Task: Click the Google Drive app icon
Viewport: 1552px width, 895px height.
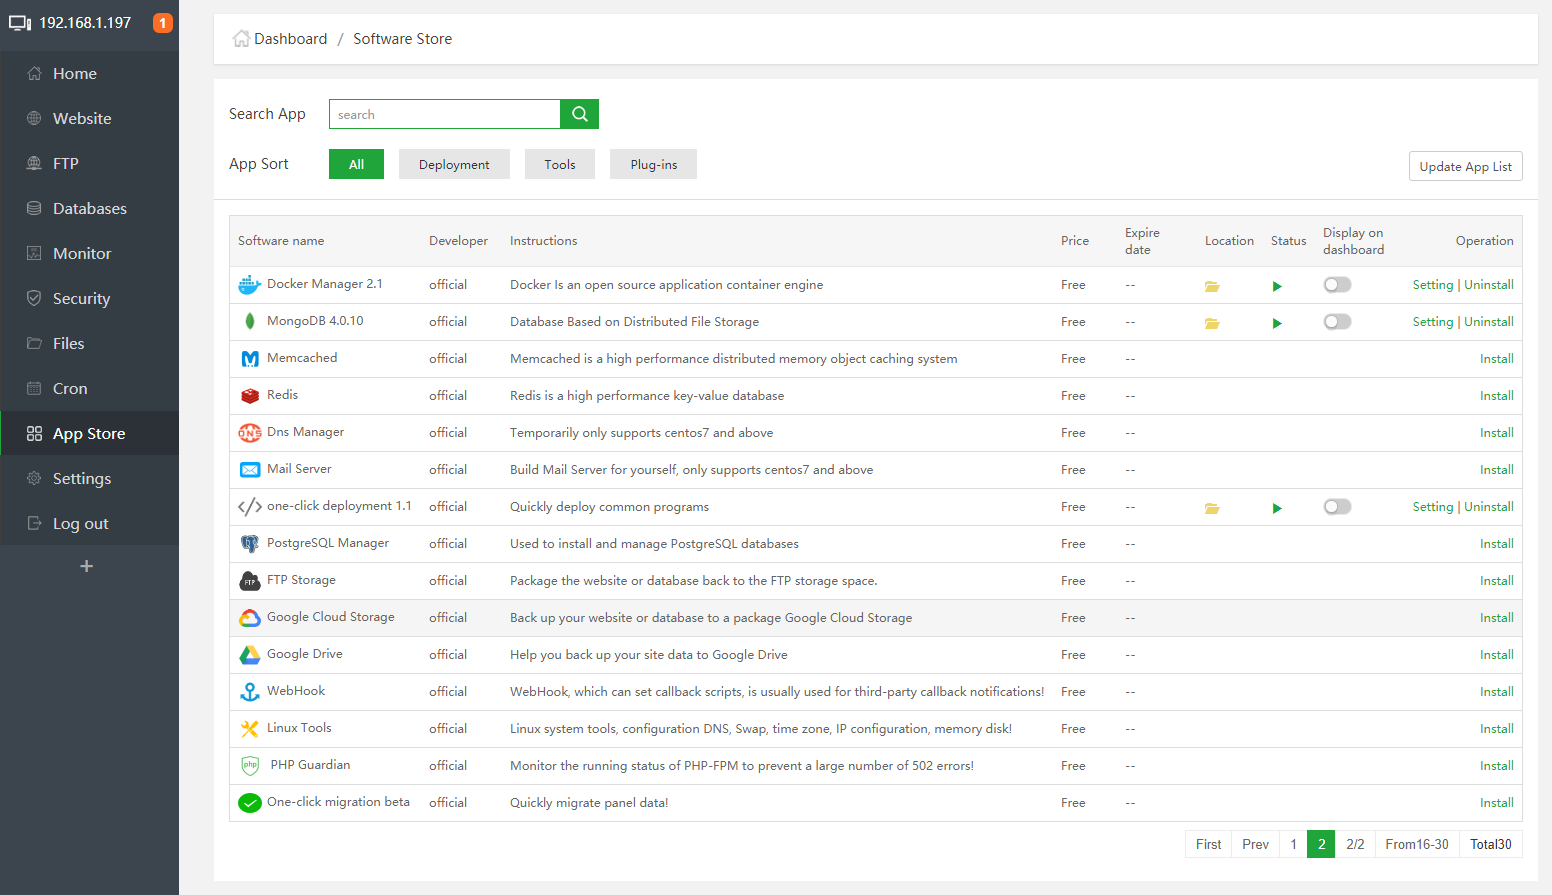Action: 249,655
